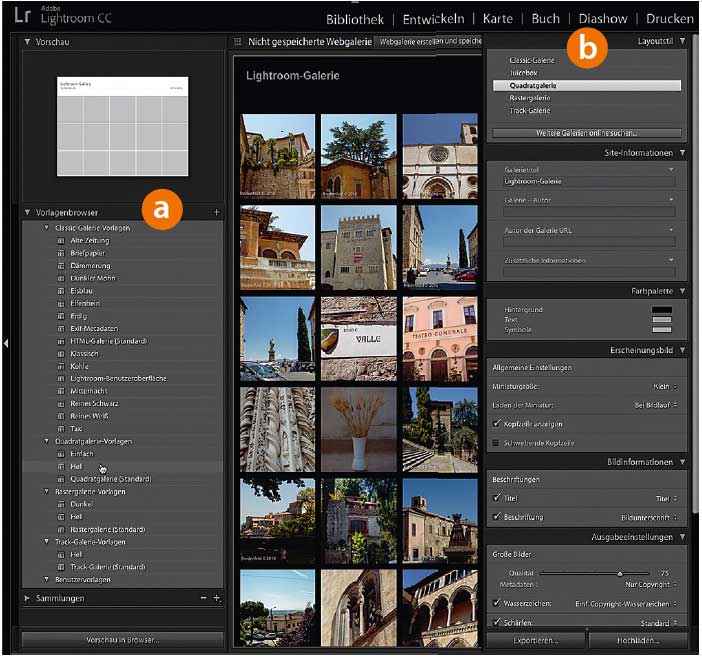Toggle the Wasserzeichen checkbox
702x658 pixels.
click(498, 604)
